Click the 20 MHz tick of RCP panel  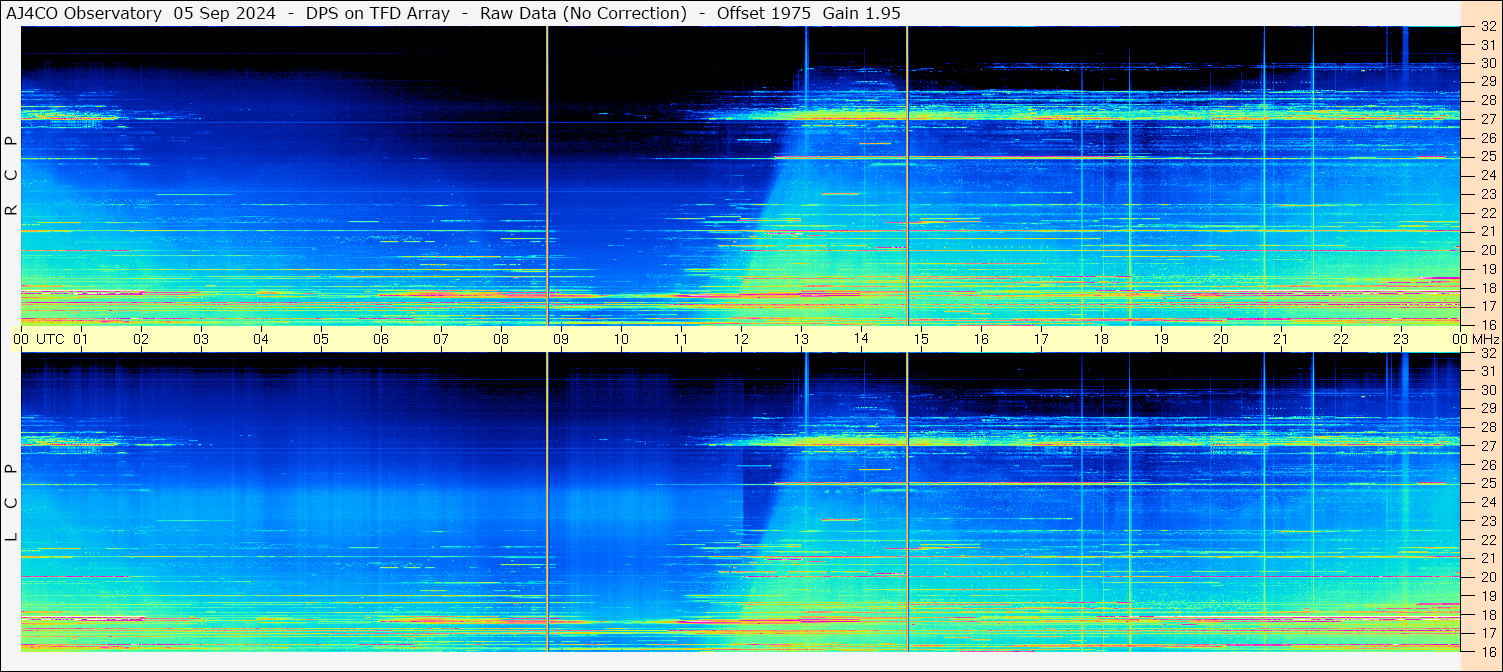pos(1487,250)
